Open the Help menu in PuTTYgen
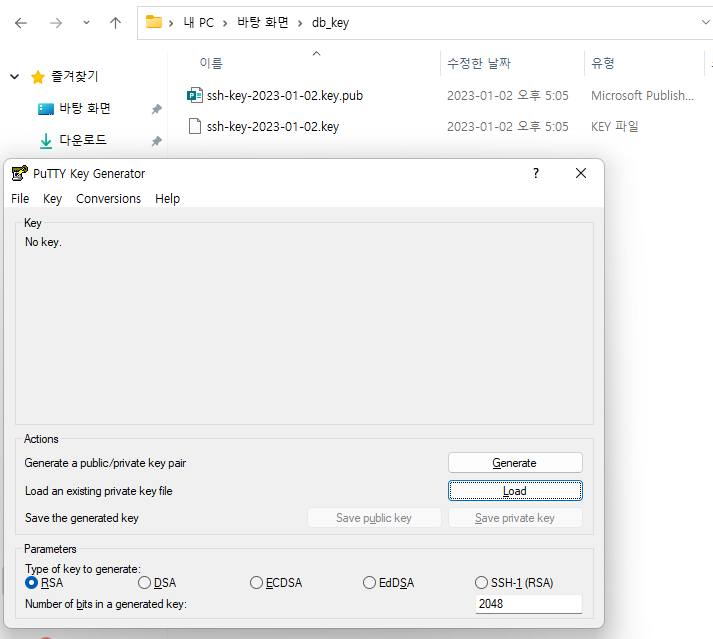This screenshot has width=713, height=639. pyautogui.click(x=167, y=199)
